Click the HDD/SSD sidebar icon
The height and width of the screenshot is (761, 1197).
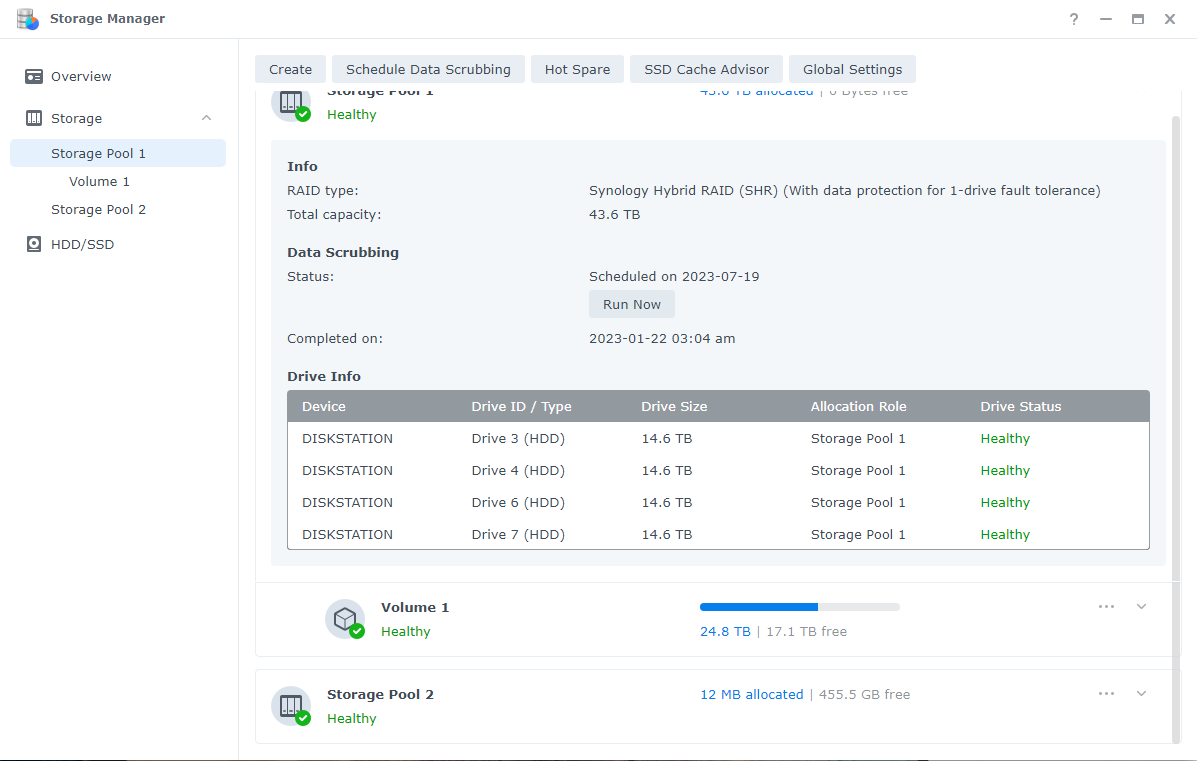click(x=34, y=244)
